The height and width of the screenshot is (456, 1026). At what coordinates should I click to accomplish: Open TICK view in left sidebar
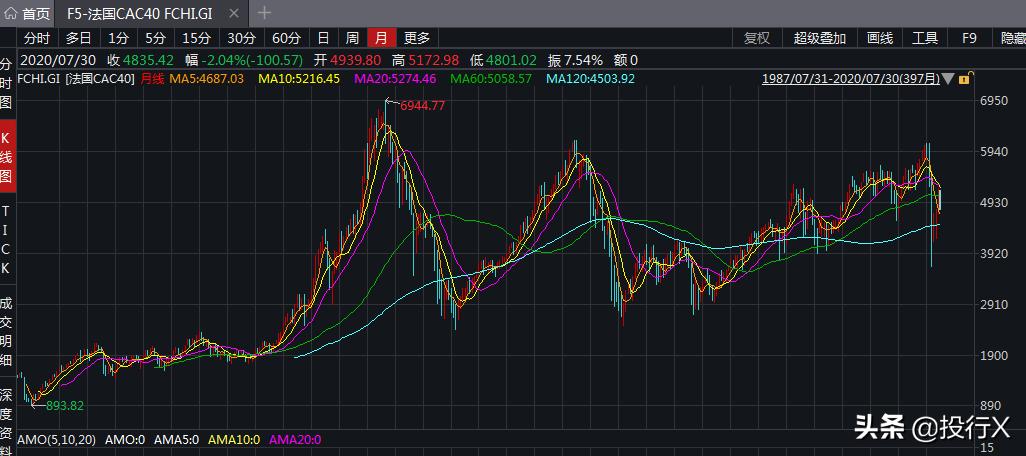6,239
